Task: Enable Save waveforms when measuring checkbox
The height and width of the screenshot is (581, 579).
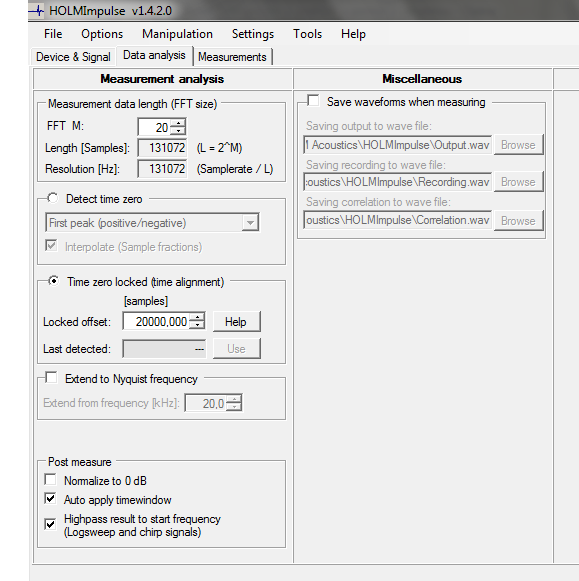Action: tap(313, 100)
